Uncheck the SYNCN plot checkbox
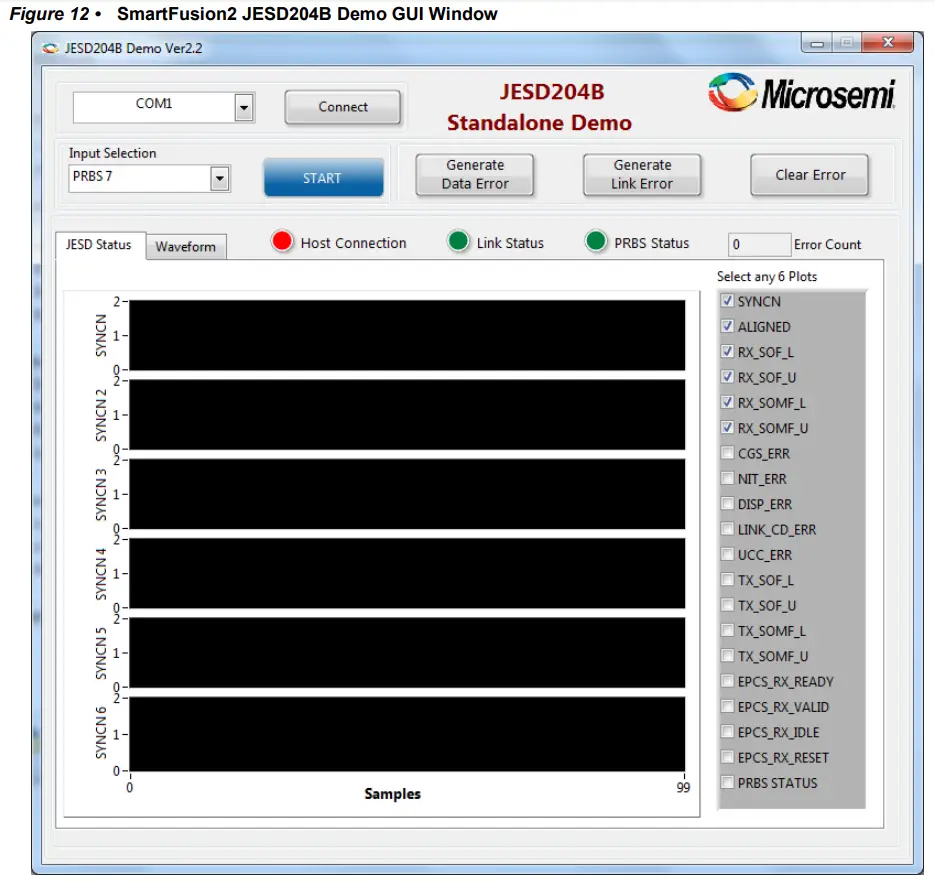The width and height of the screenshot is (935, 882). [x=728, y=301]
